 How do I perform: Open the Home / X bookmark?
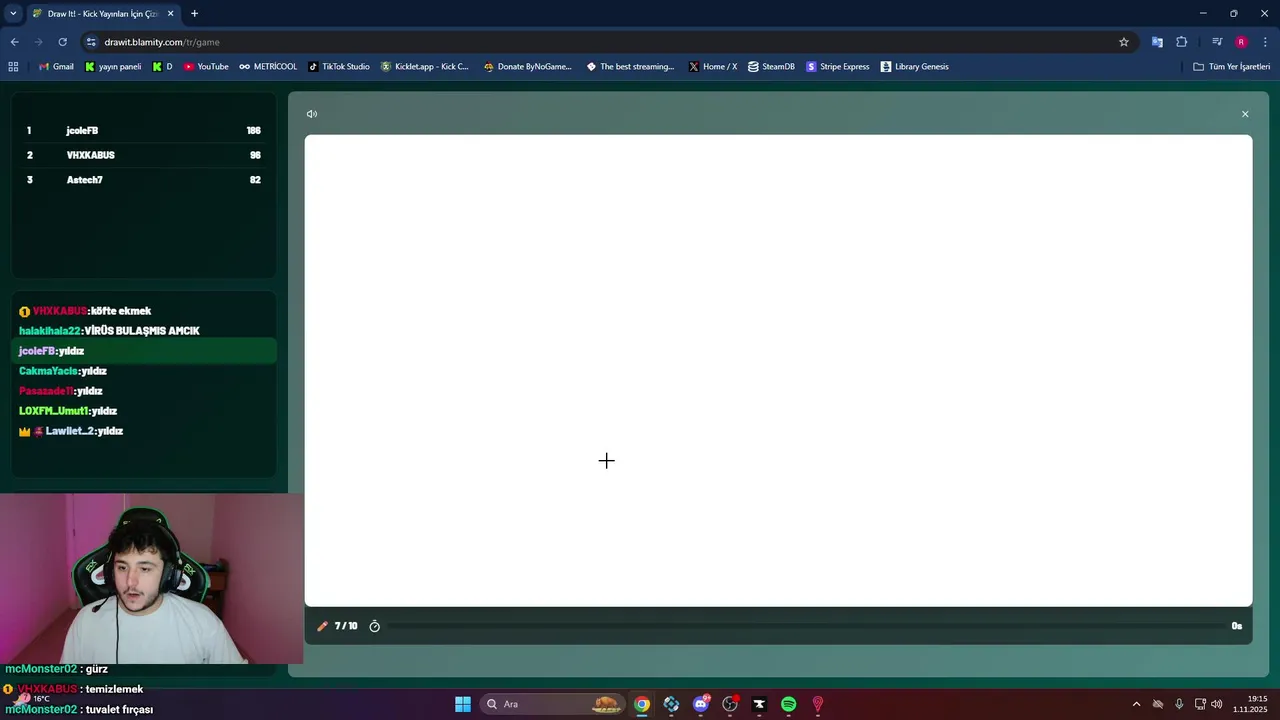click(713, 67)
